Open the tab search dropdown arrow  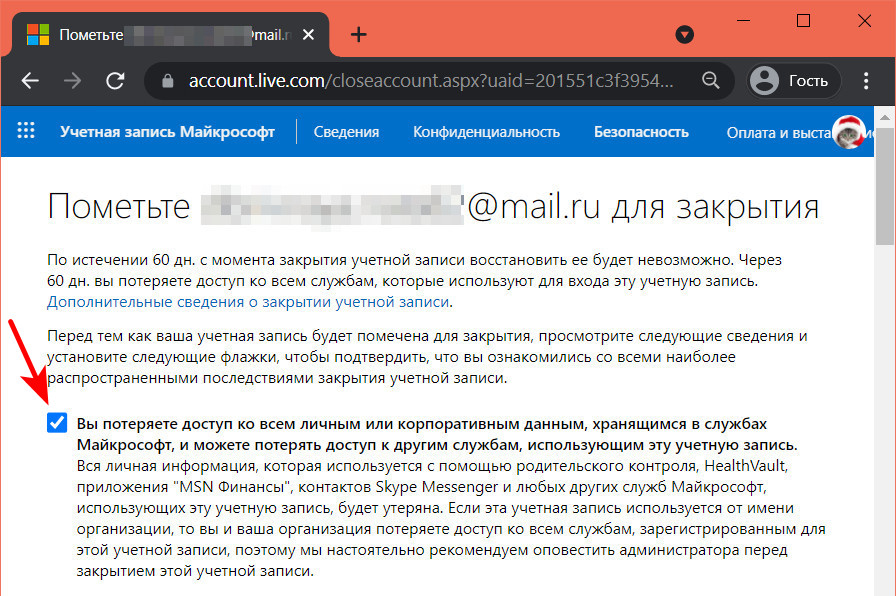click(x=684, y=34)
